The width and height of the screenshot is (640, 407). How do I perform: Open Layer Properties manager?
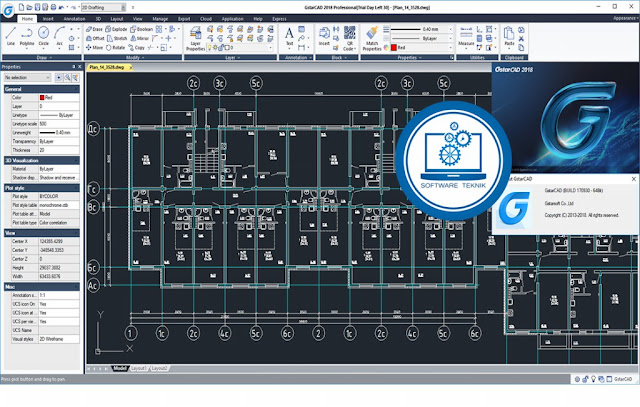(196, 39)
